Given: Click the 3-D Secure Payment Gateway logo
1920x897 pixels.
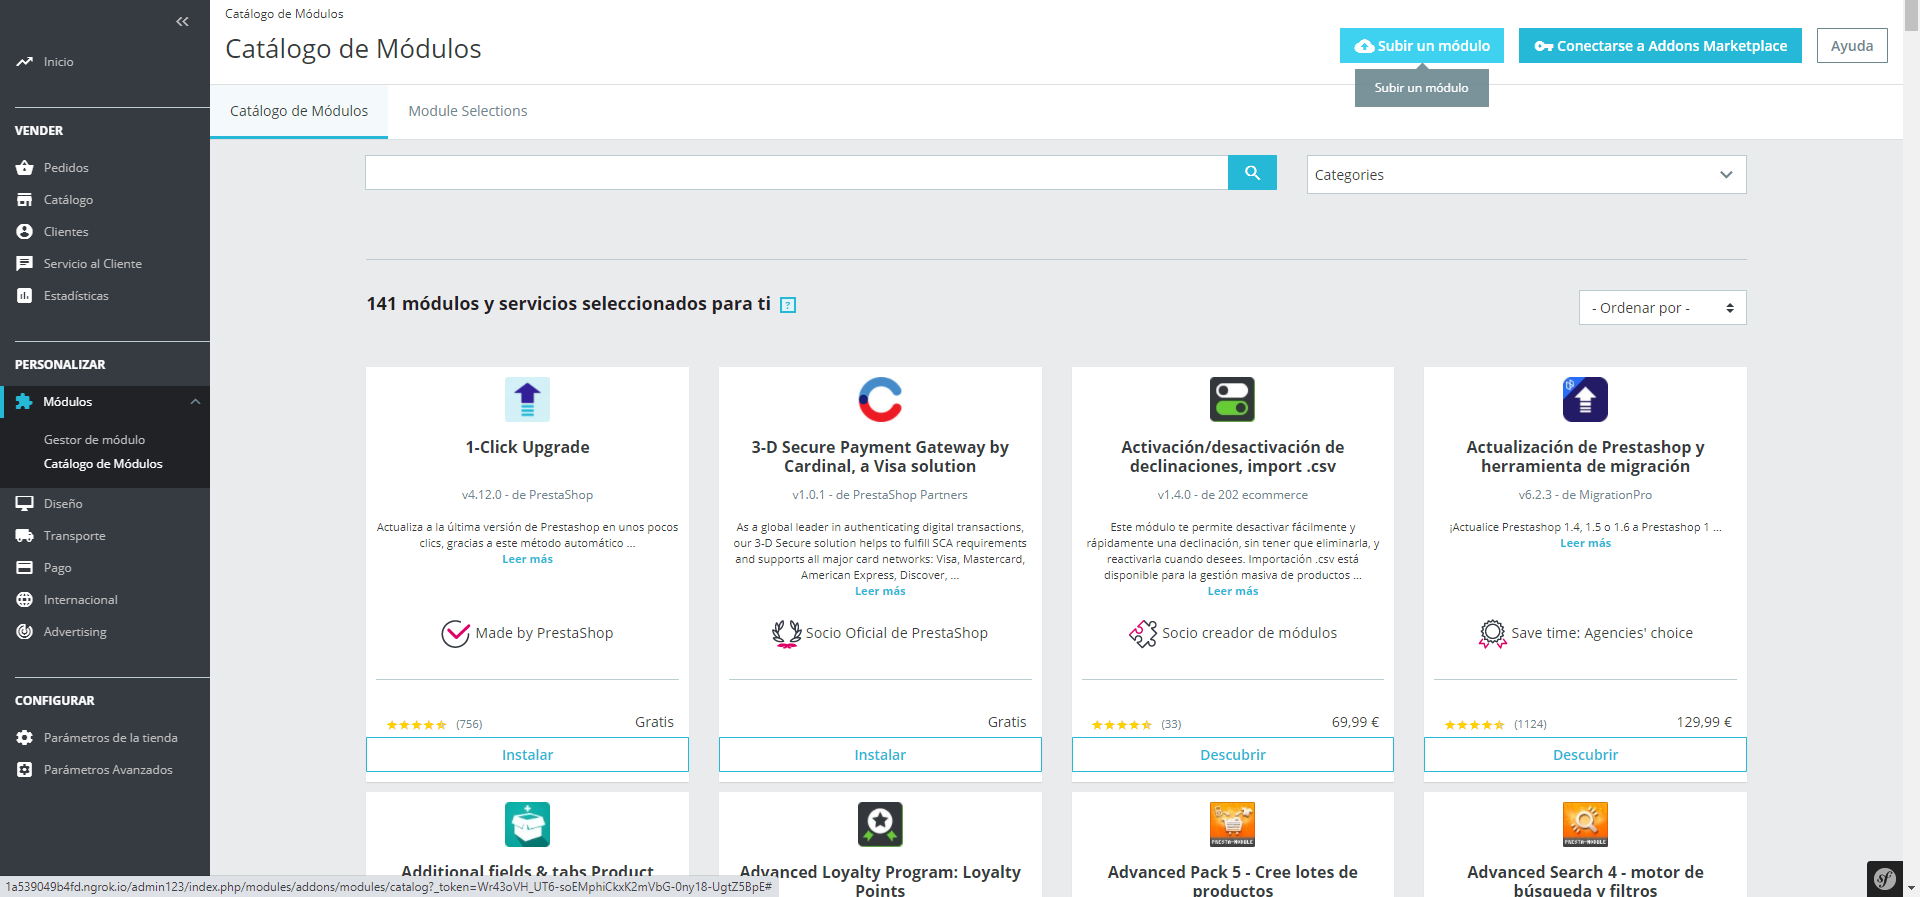Looking at the screenshot, I should [880, 399].
